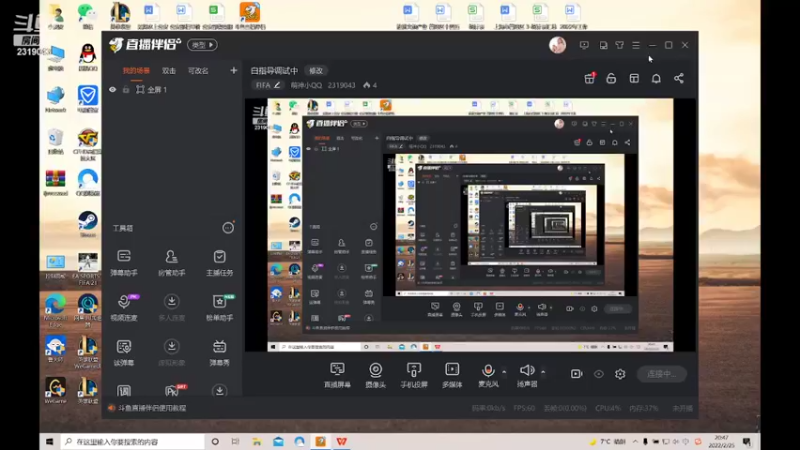Click the 连接中 start streaming button
Image resolution: width=800 pixels, height=450 pixels.
click(662, 374)
